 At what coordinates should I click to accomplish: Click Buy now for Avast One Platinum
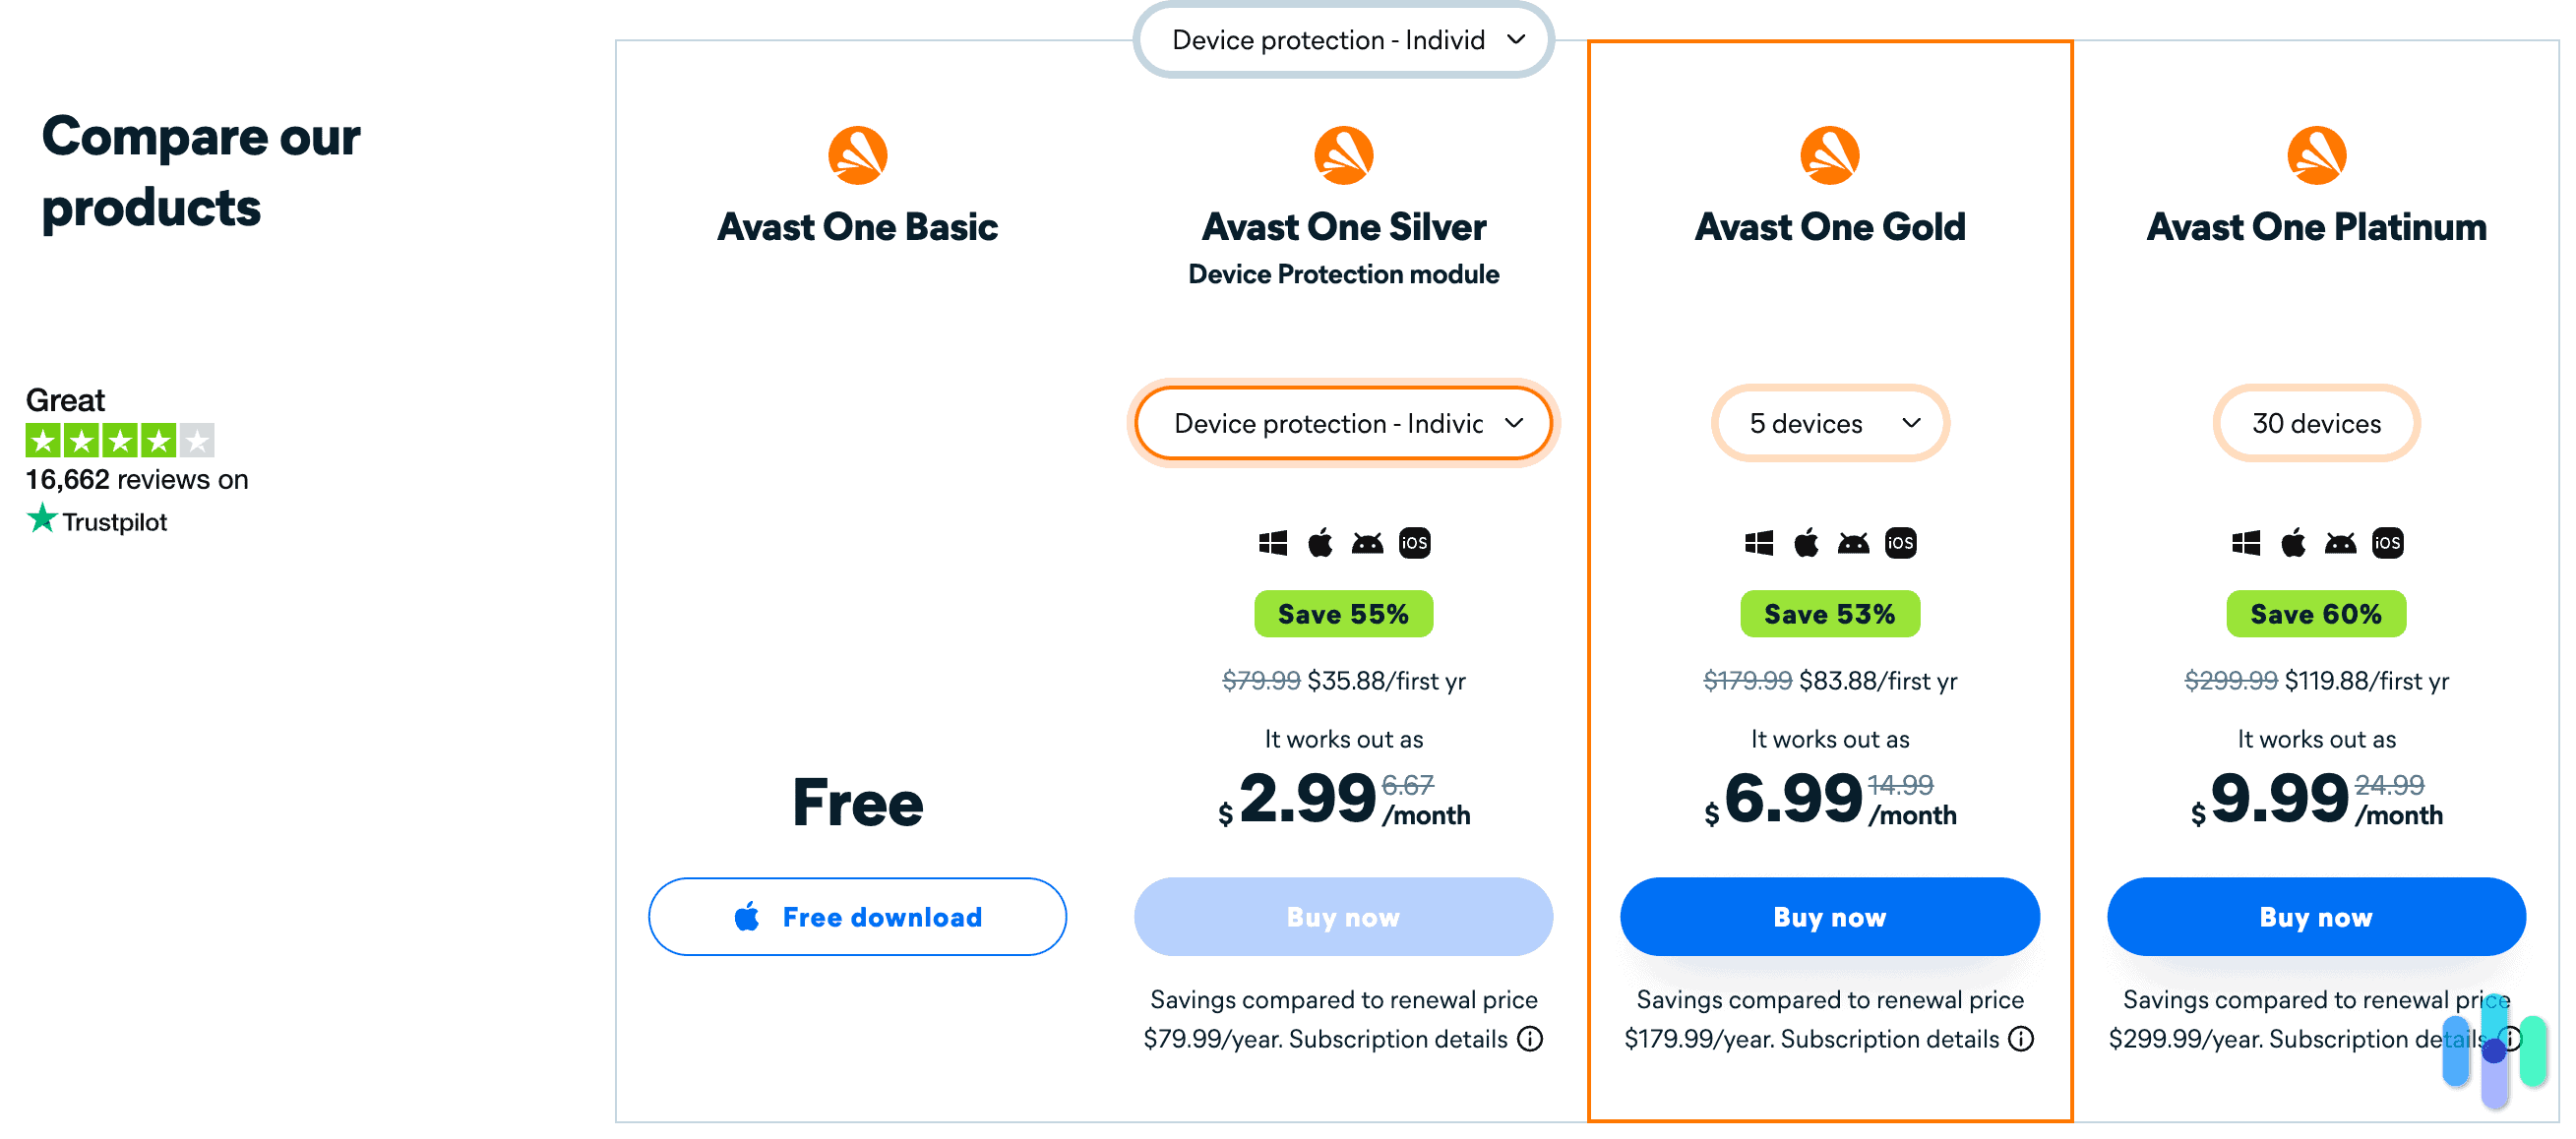(2316, 916)
